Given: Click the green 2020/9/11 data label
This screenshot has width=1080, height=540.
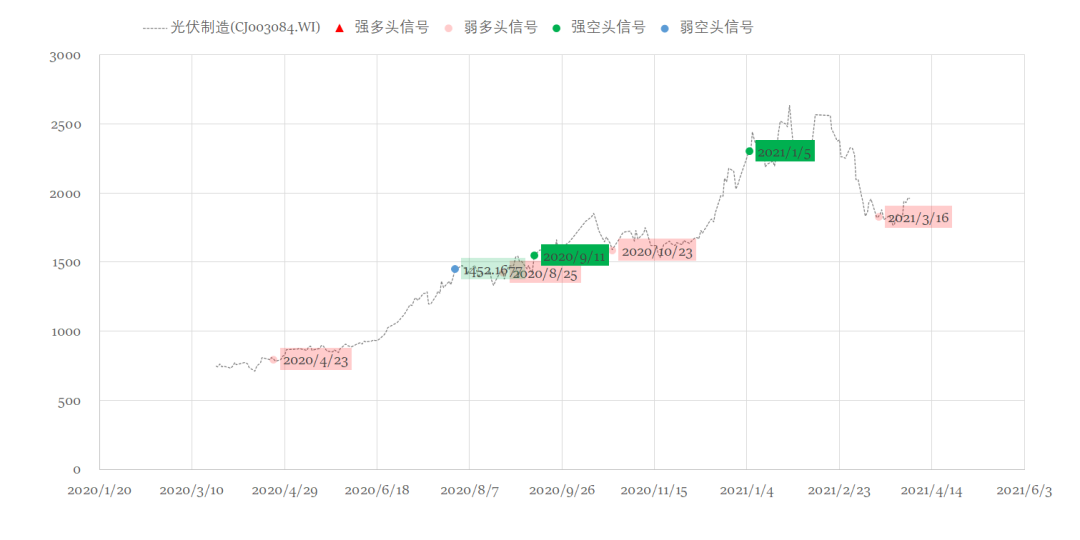Looking at the screenshot, I should coord(575,256).
